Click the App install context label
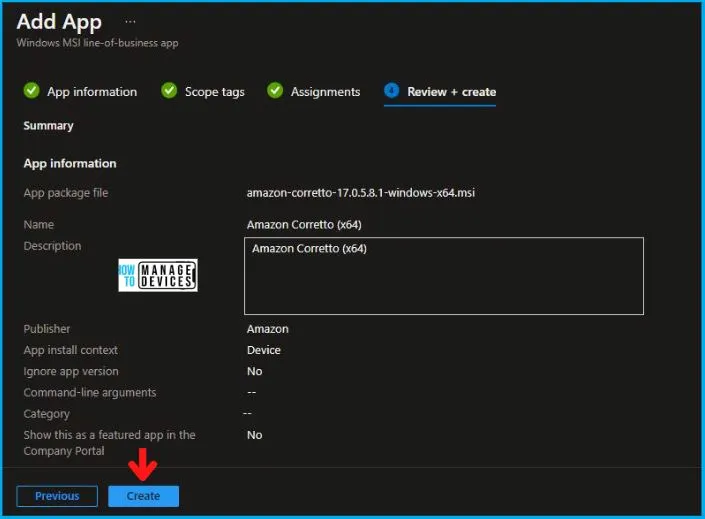 [71, 350]
